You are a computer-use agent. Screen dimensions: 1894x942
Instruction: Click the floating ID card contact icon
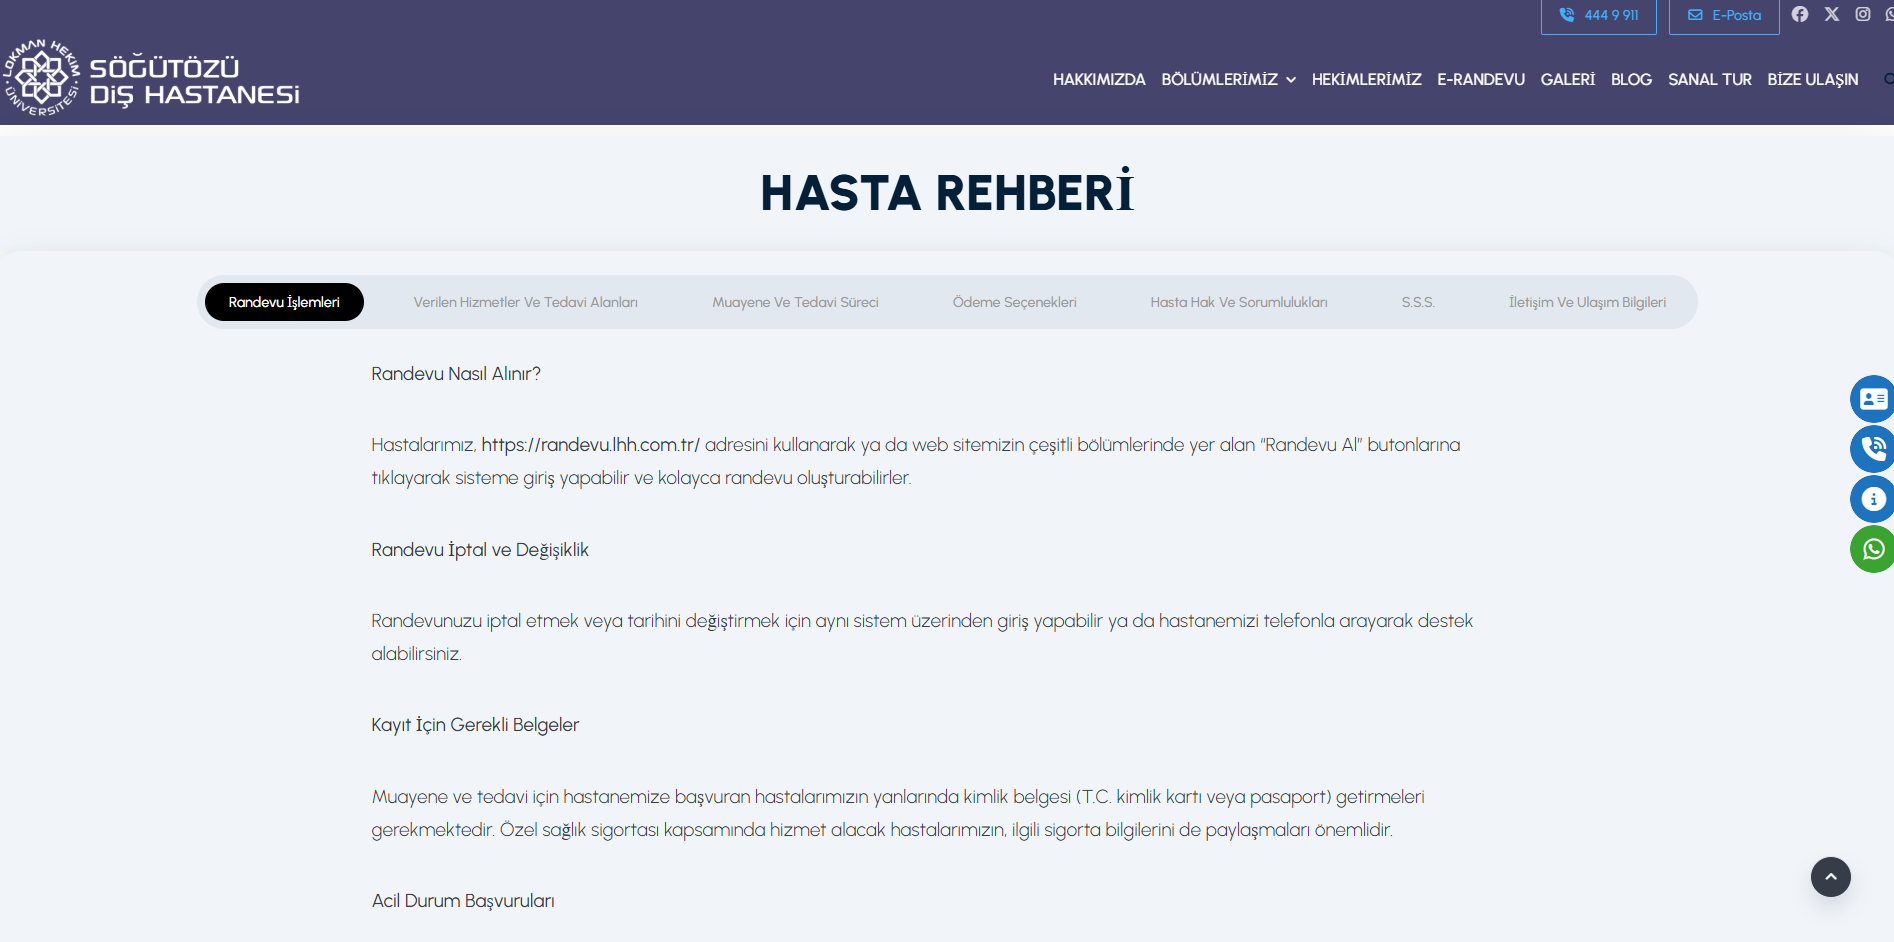1872,399
